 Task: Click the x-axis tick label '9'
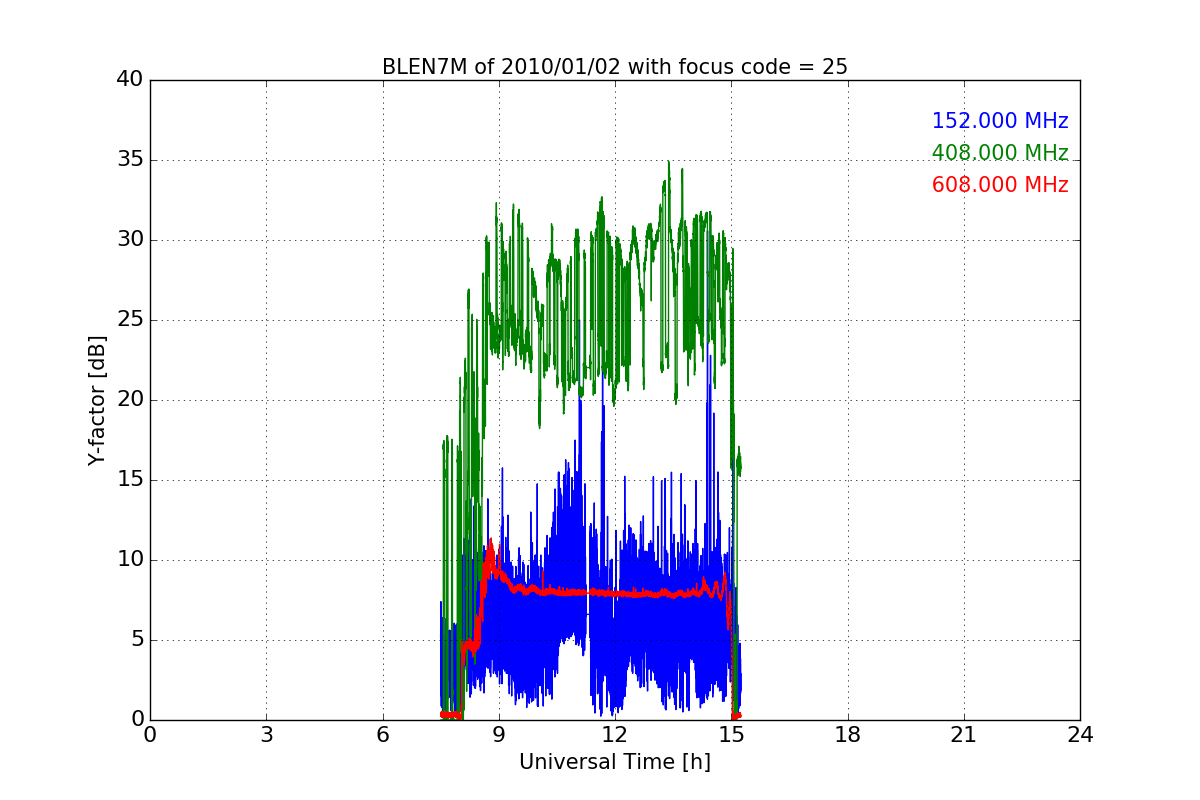[x=499, y=735]
